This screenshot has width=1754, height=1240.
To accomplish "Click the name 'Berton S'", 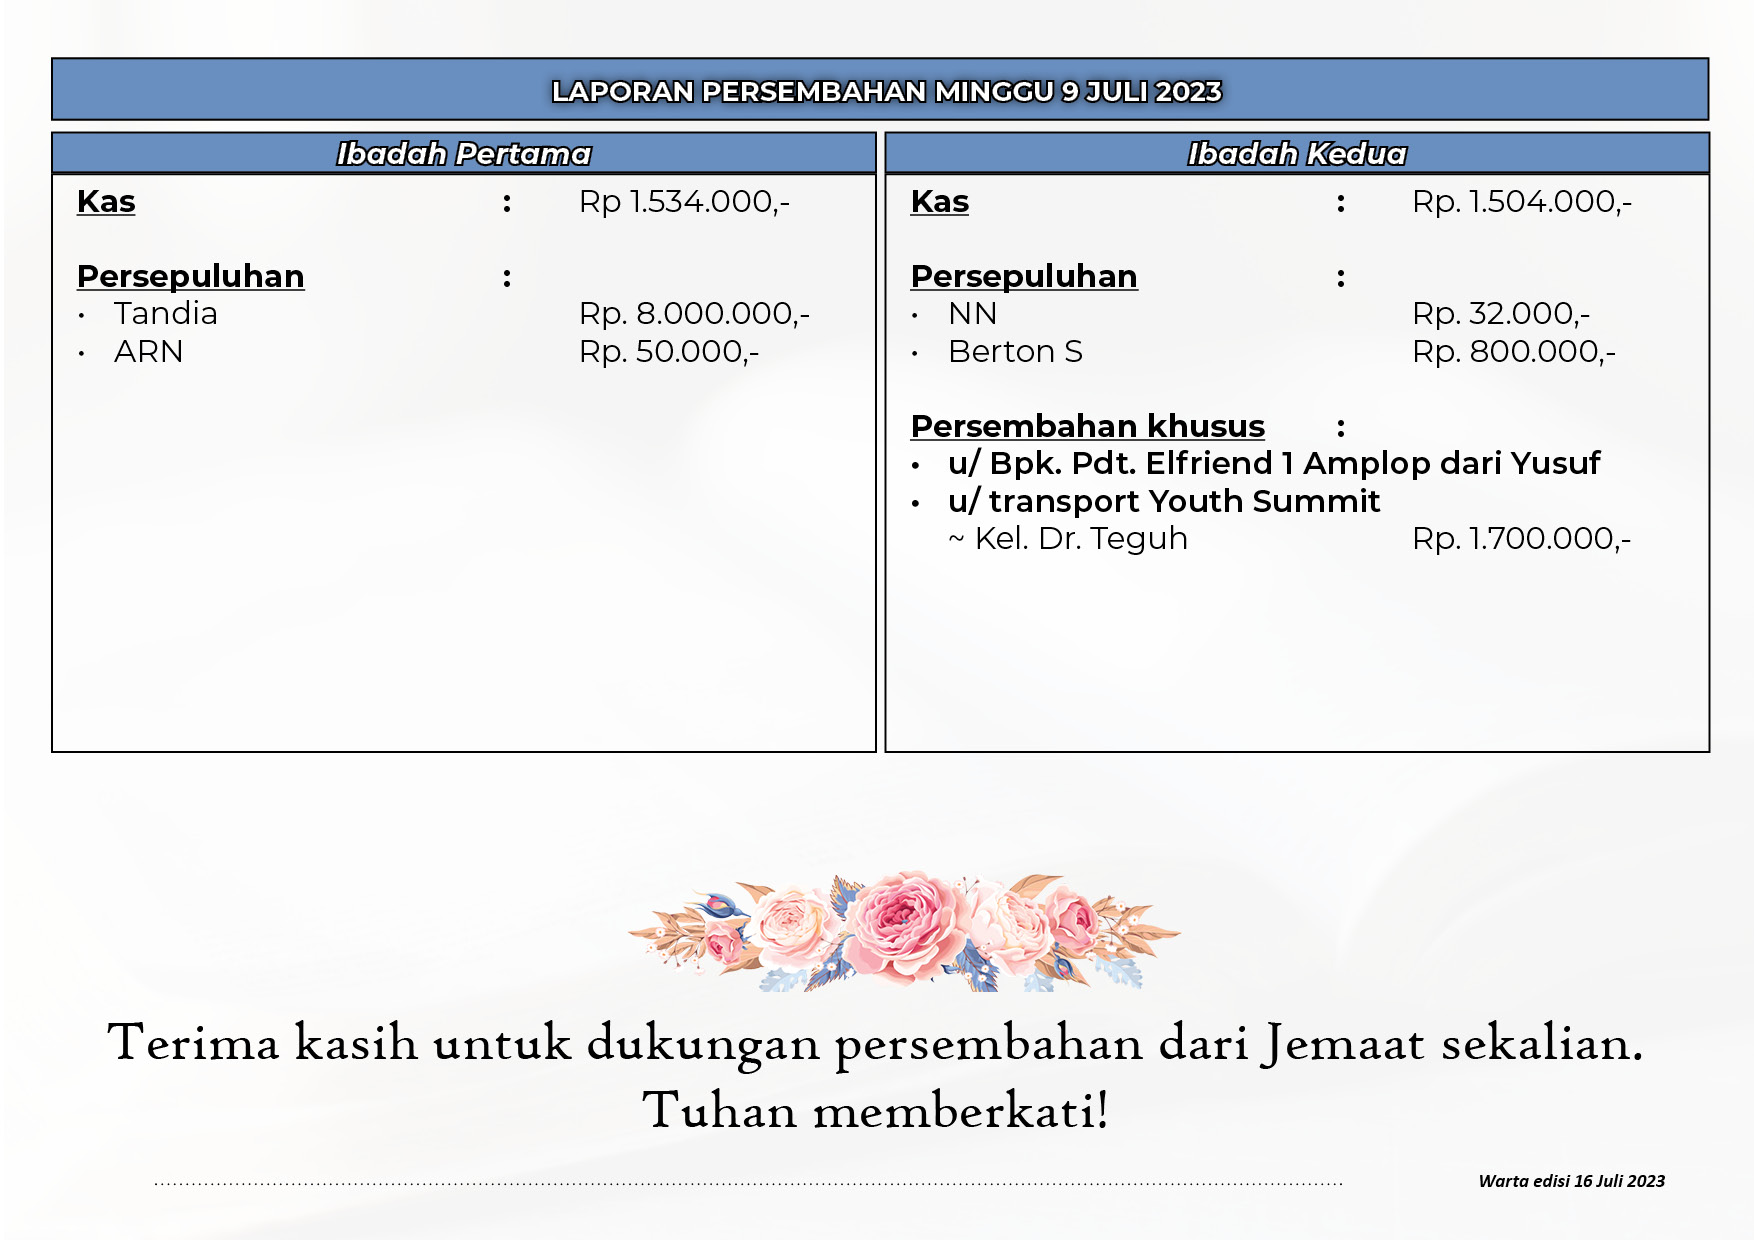I will [x=1016, y=352].
